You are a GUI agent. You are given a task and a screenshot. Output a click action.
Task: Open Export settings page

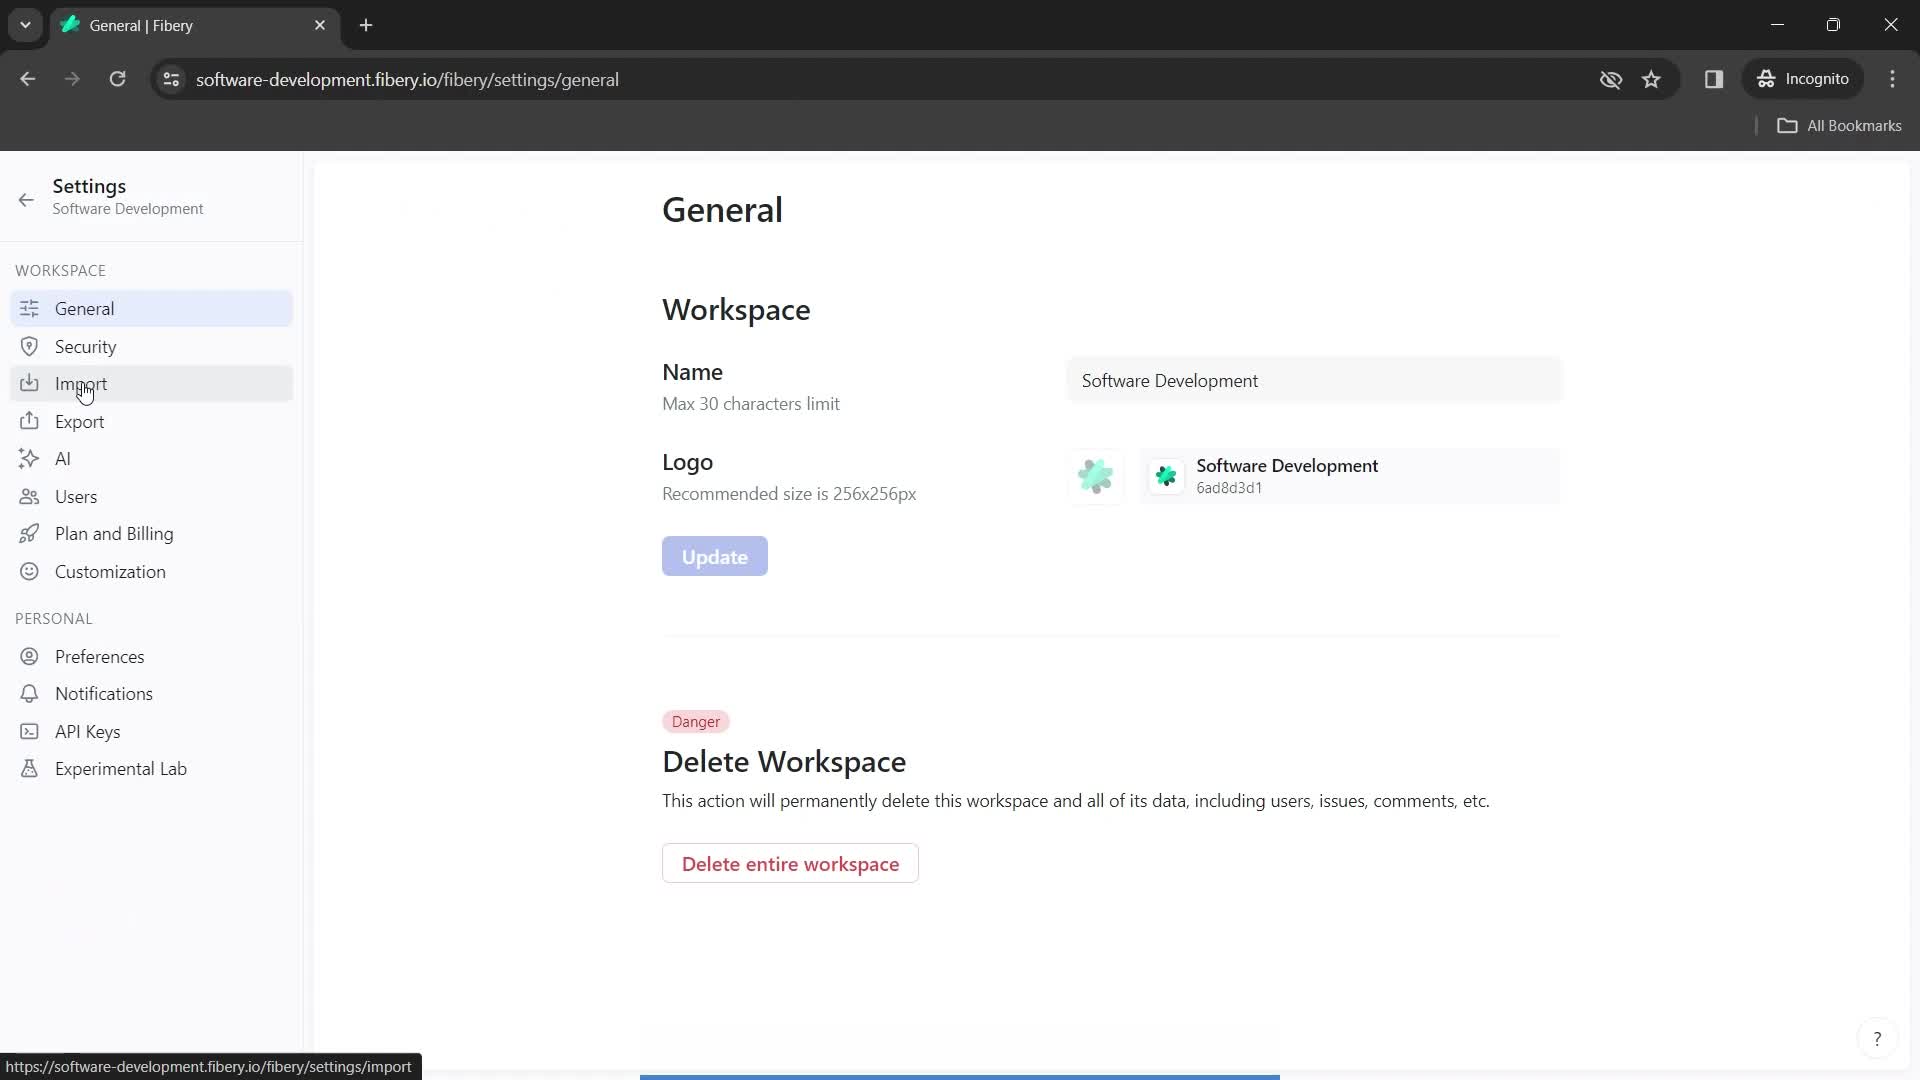151,421
